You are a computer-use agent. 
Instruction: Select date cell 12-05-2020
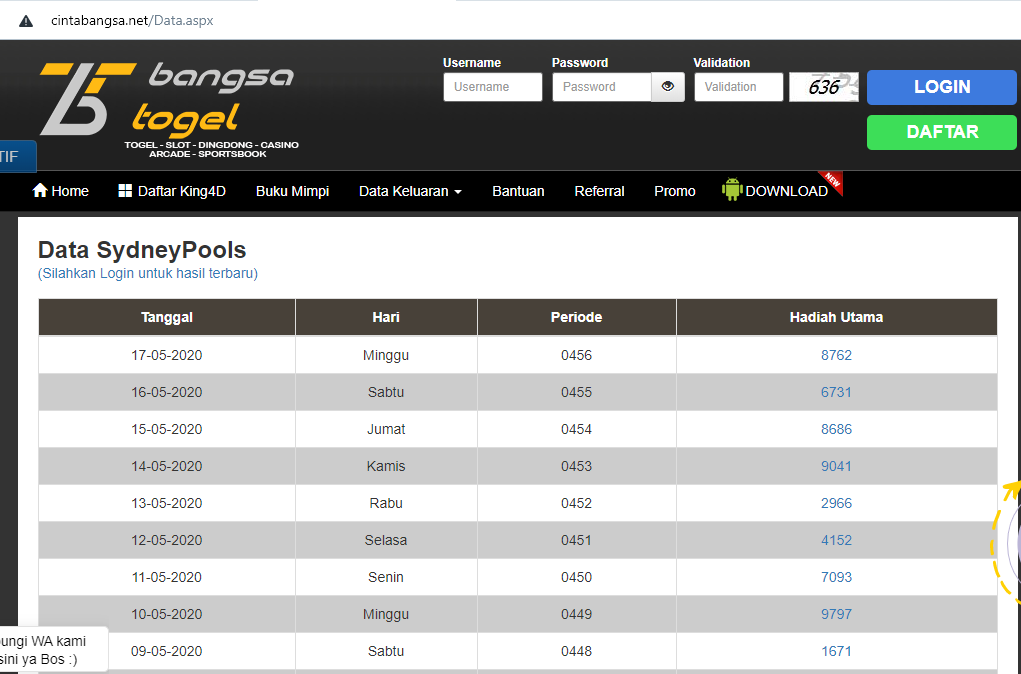point(167,540)
